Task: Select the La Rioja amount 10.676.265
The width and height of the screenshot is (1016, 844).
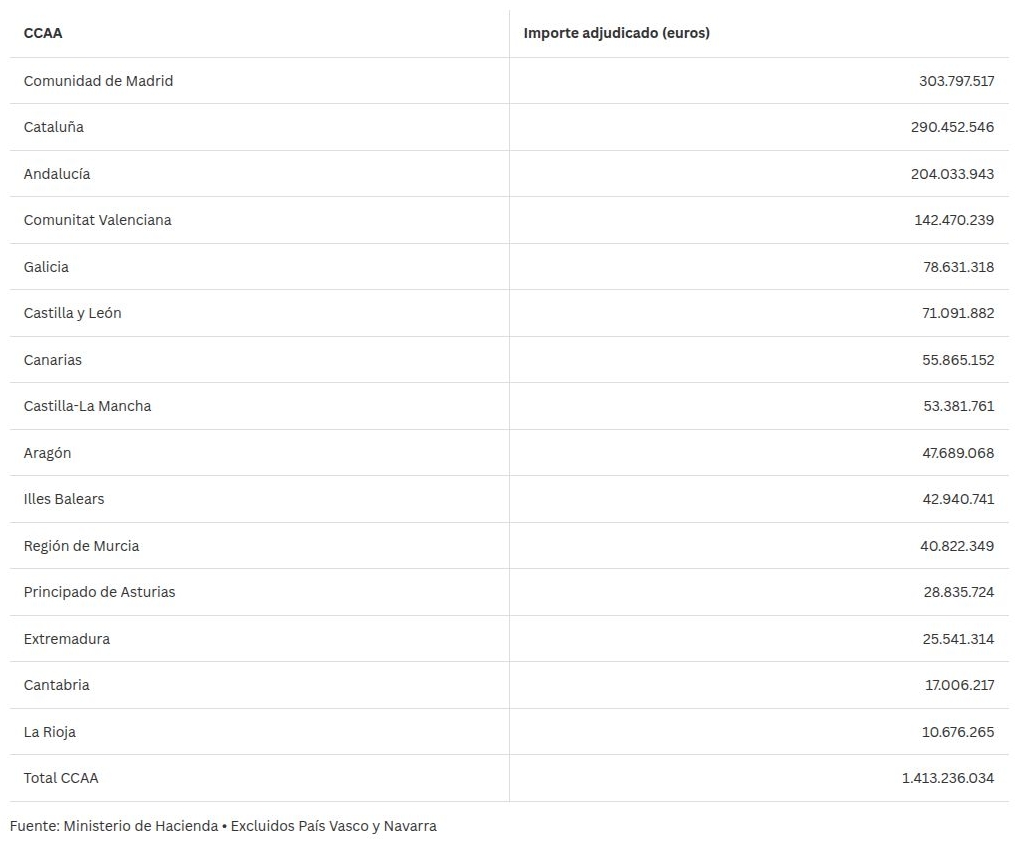Action: (958, 732)
